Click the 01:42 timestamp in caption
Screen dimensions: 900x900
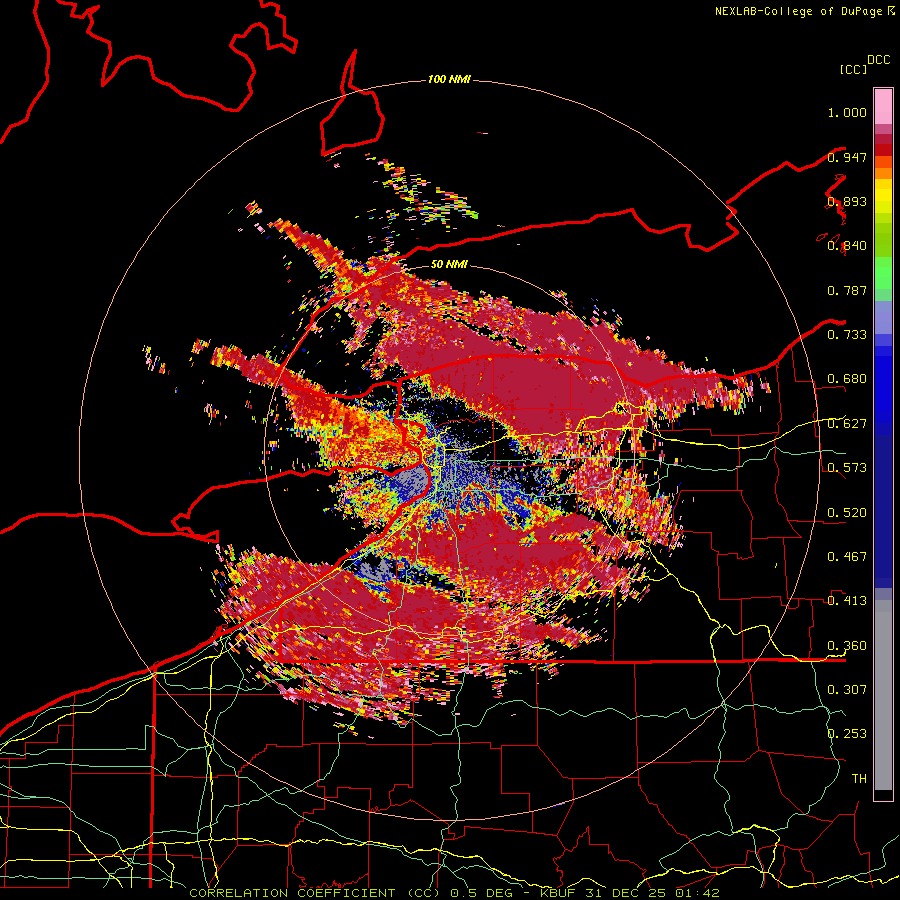698,893
